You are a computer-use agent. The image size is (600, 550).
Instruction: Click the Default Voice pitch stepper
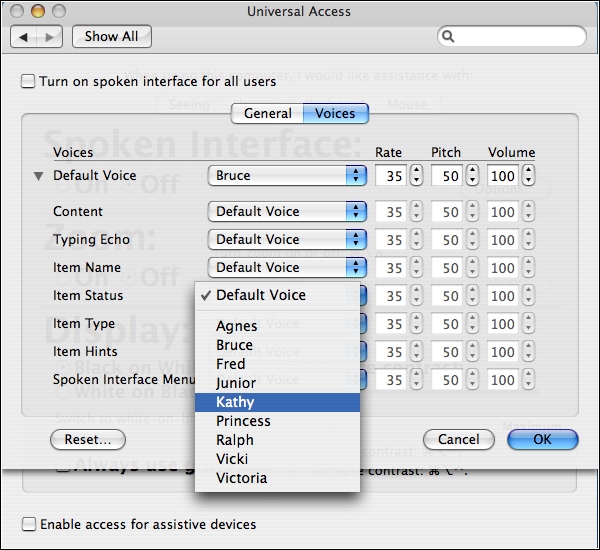coord(473,176)
